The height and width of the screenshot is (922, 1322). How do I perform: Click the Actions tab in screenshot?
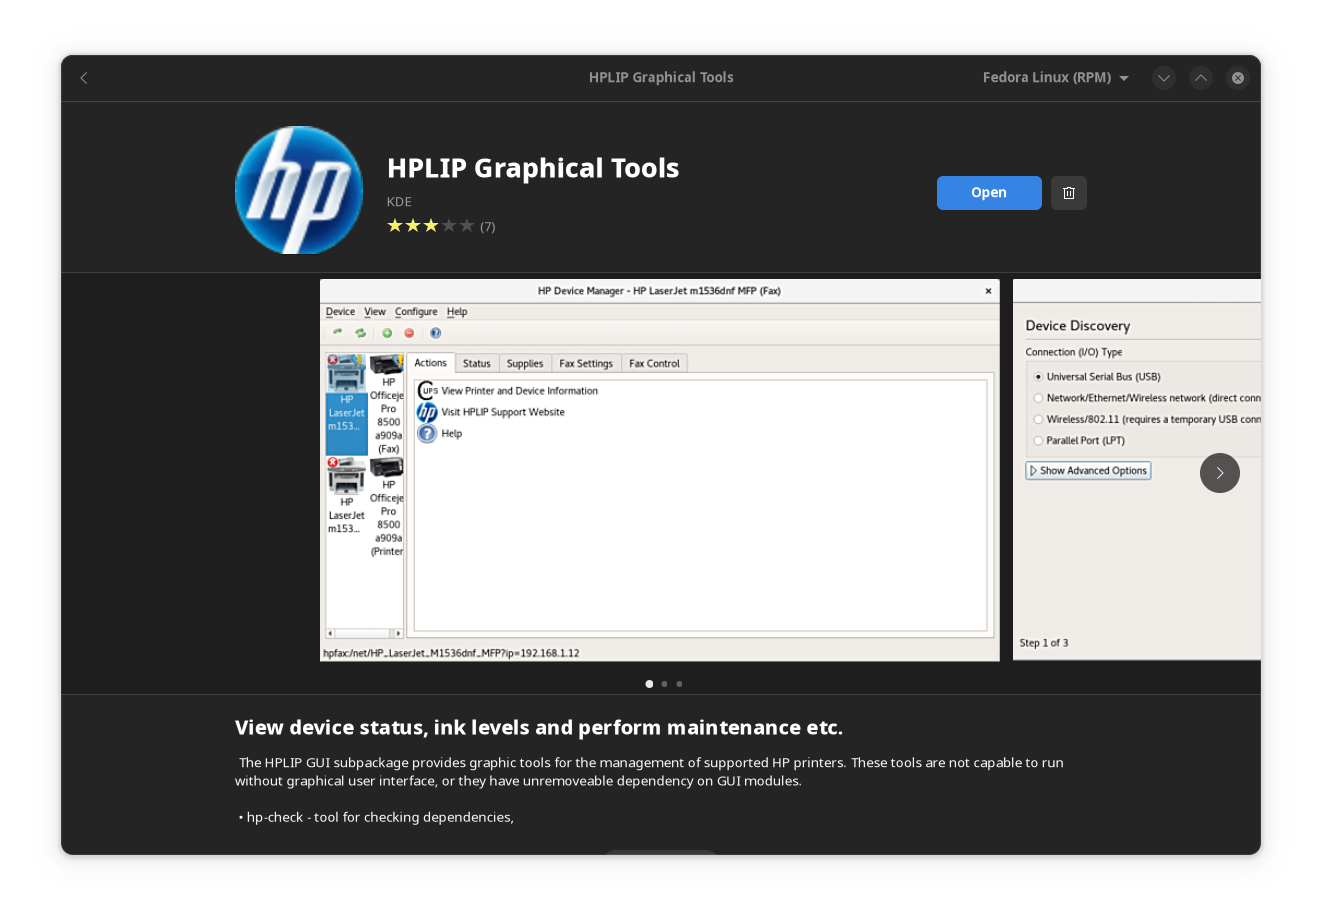click(x=431, y=363)
